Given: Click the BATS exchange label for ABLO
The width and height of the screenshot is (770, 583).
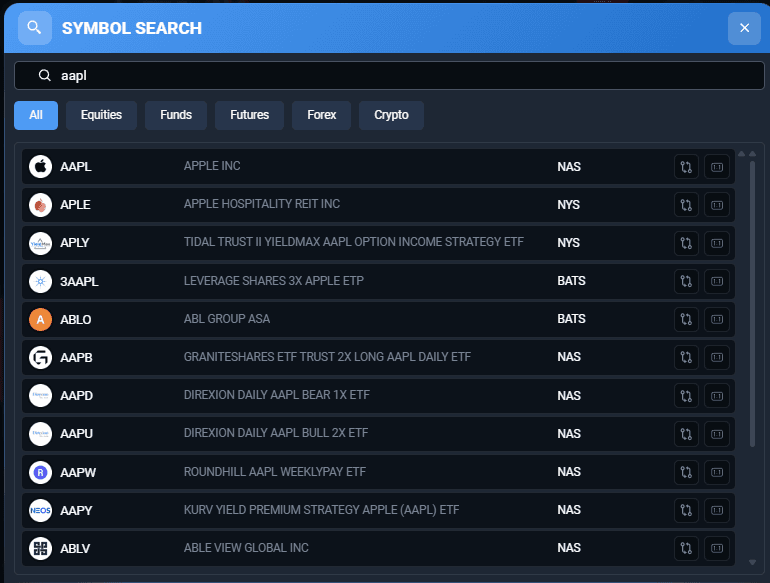Looking at the screenshot, I should point(571,319).
